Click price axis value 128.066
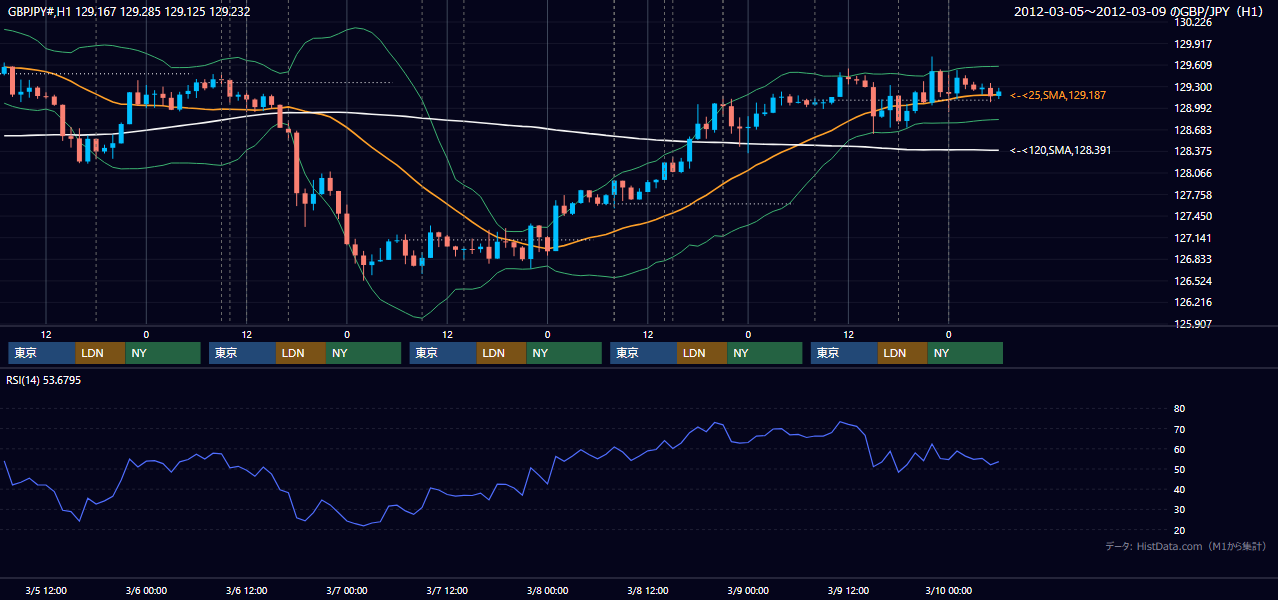1278x600 pixels. [1192, 173]
